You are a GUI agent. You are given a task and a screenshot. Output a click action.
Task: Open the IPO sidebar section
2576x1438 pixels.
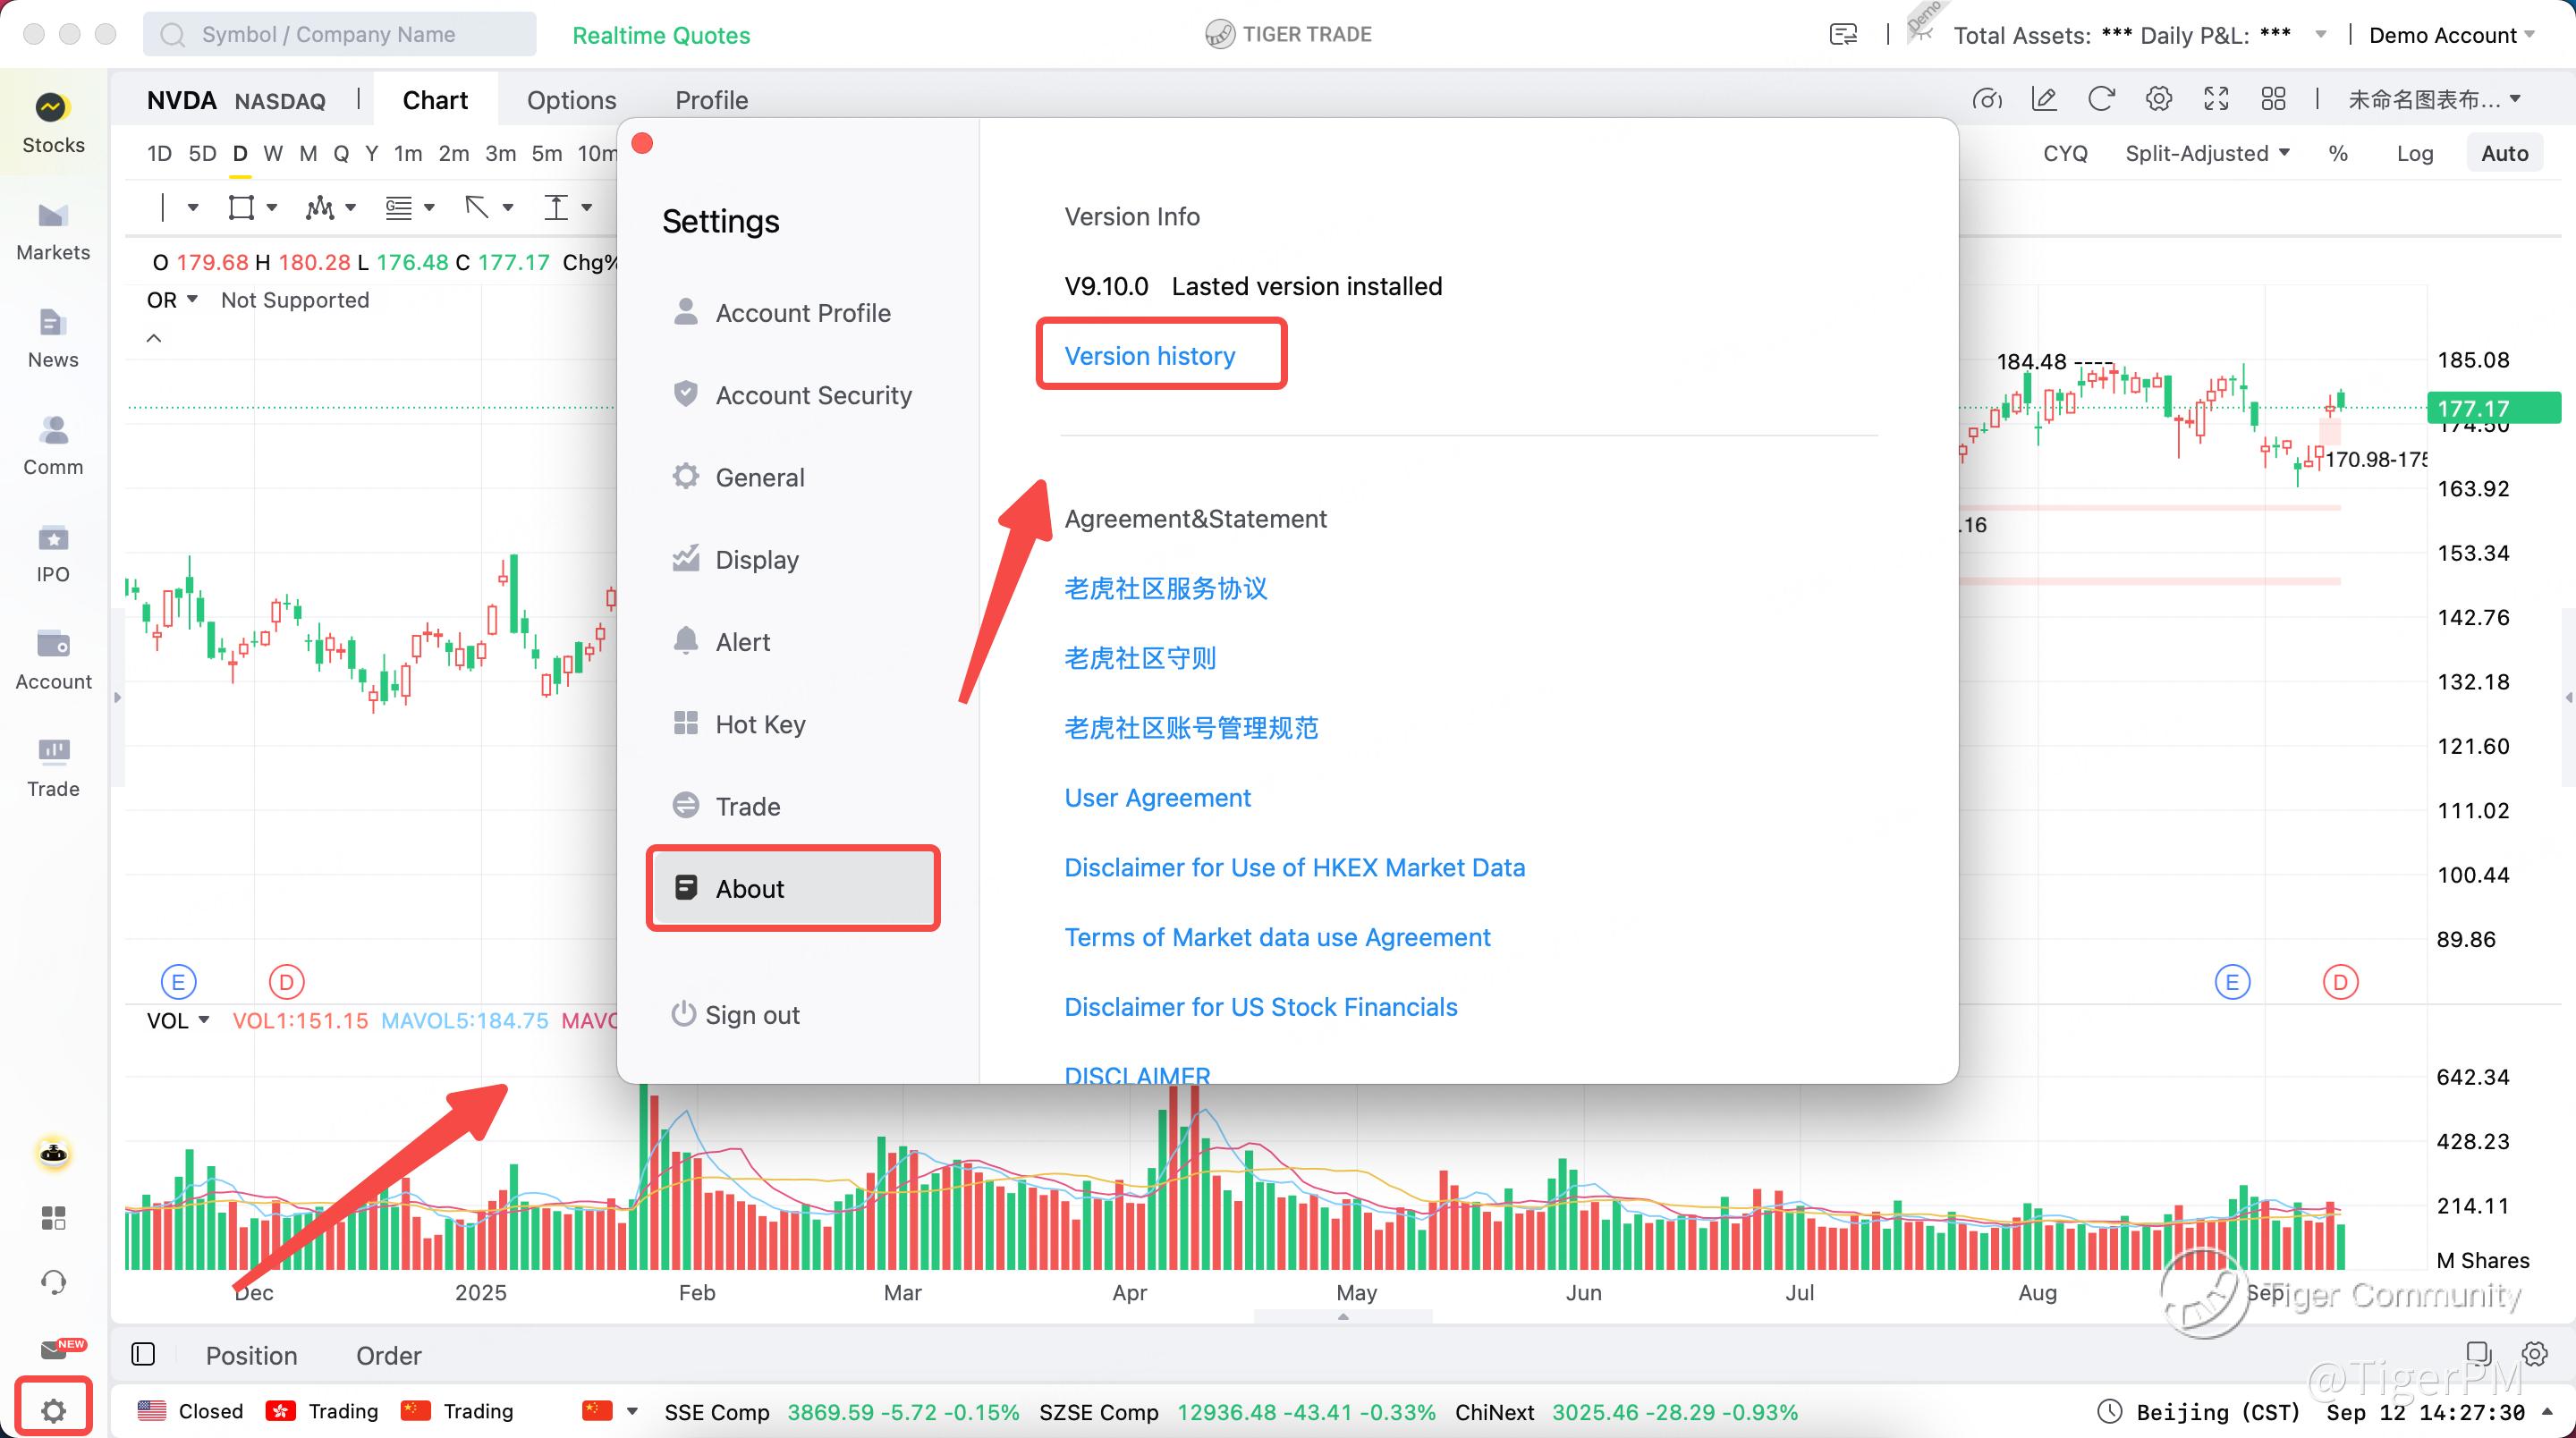point(53,554)
